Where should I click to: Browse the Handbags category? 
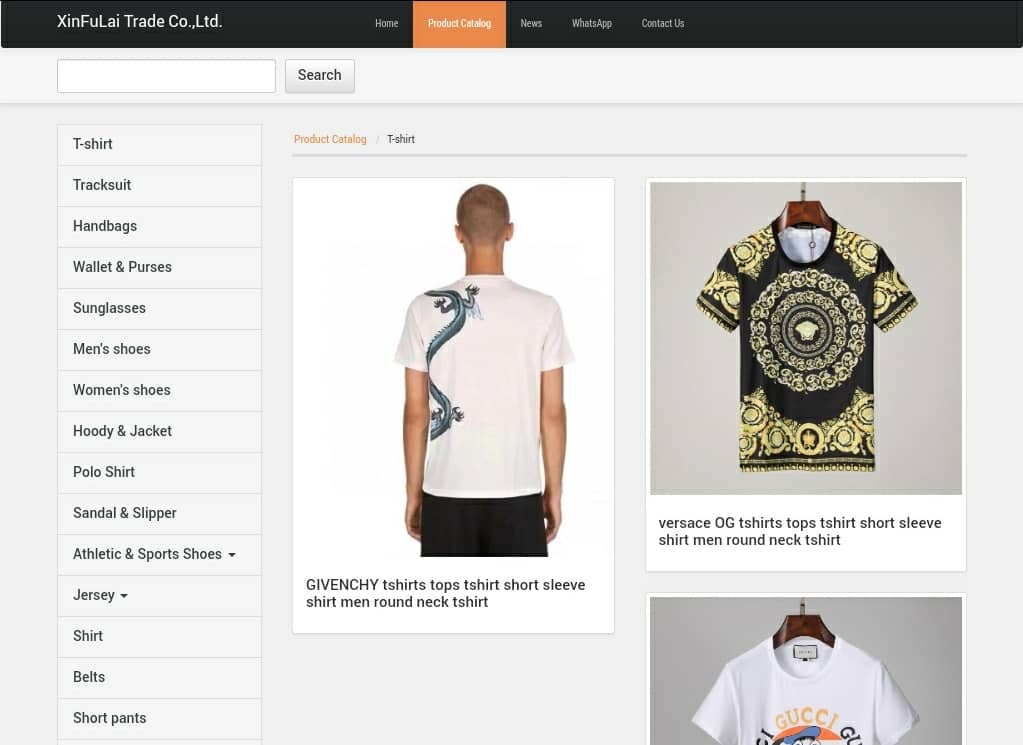click(x=159, y=226)
